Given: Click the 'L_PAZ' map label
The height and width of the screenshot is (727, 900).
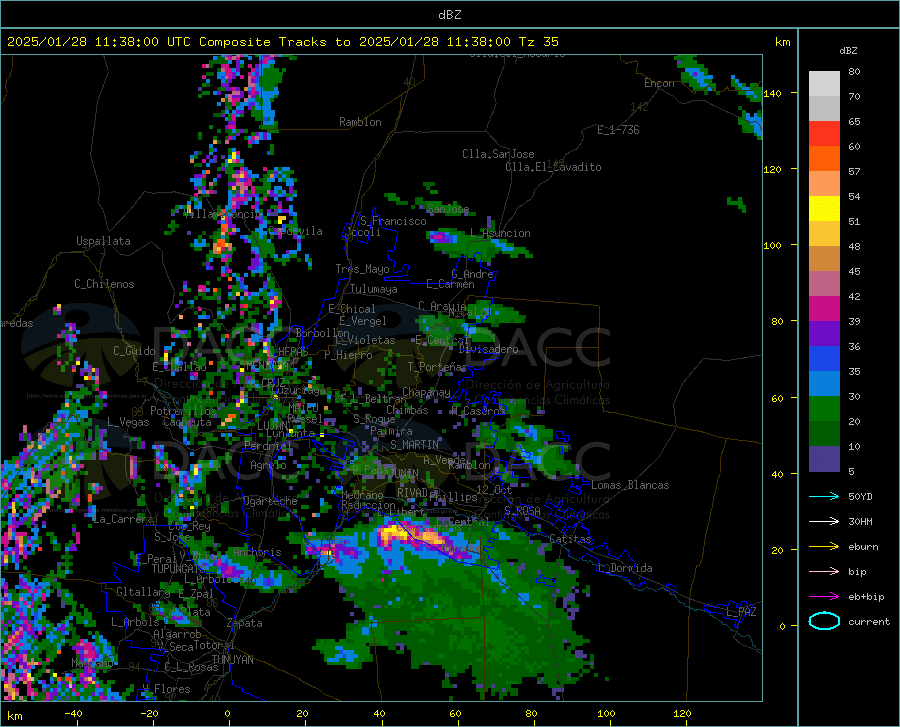Looking at the screenshot, I should coord(741,612).
